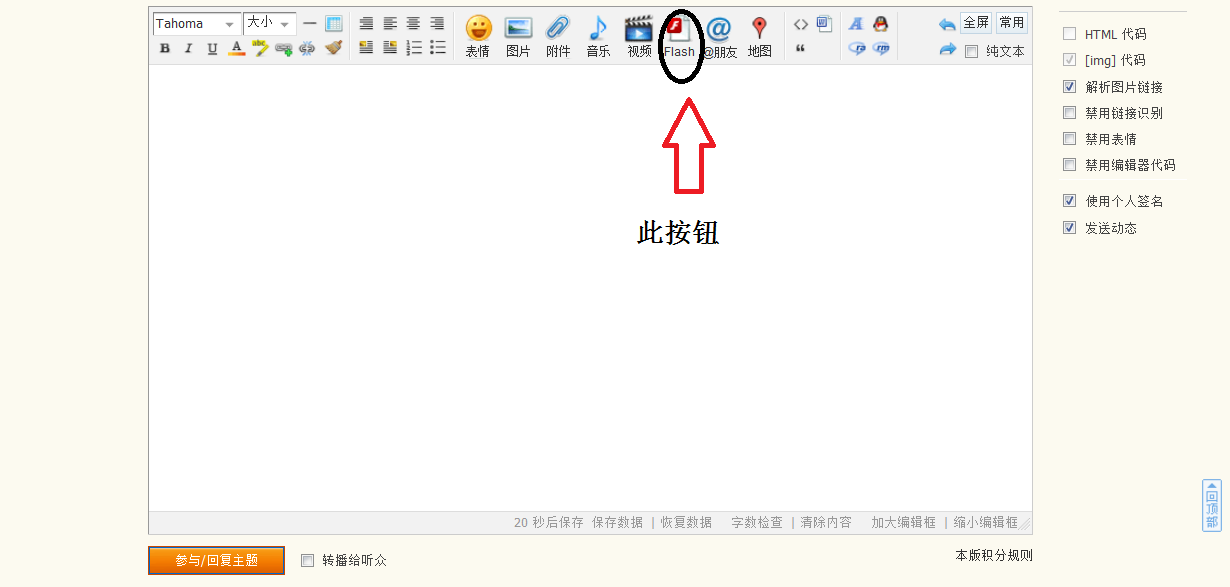The width and height of the screenshot is (1230, 587).
Task: Open the Tahoma font dropdown
Action: (197, 24)
